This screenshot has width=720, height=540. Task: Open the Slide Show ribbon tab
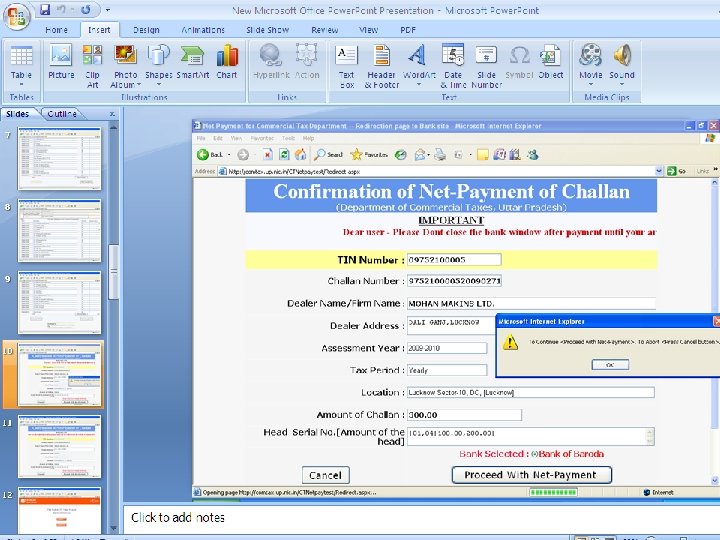coord(267,30)
